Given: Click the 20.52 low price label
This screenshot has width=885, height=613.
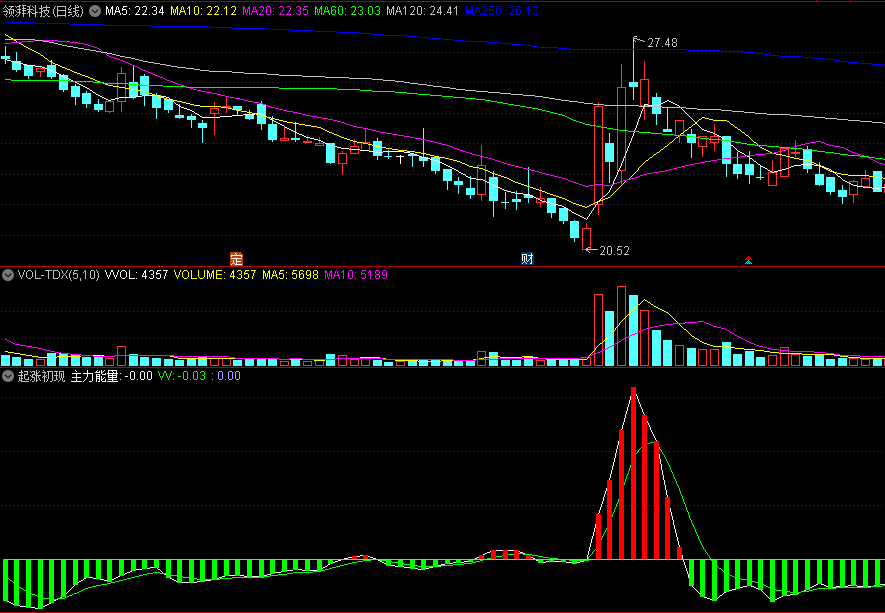Looking at the screenshot, I should pos(614,251).
